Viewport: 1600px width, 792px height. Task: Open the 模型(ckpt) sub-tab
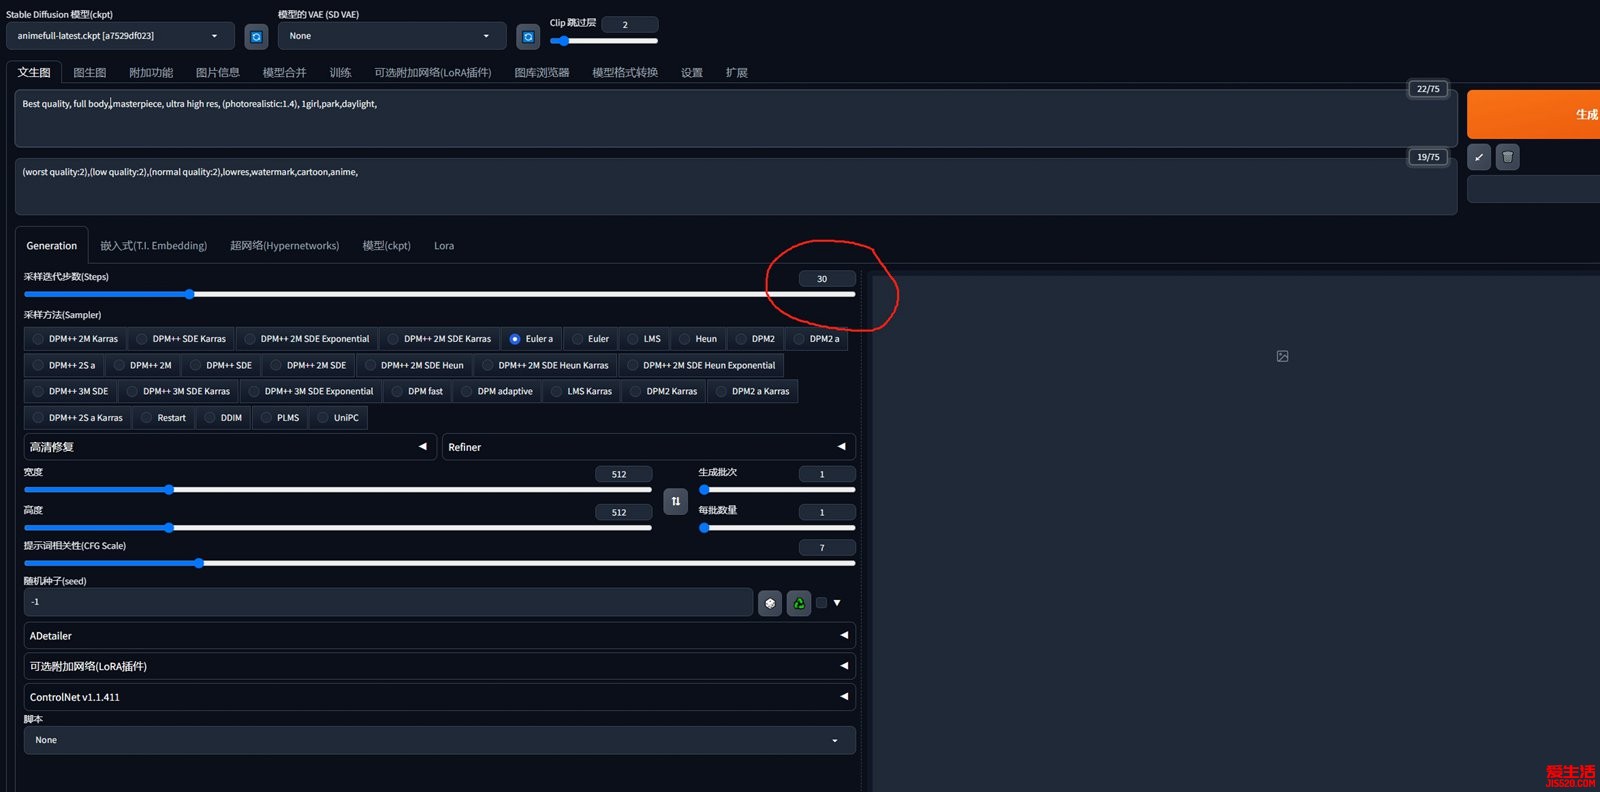(x=386, y=246)
